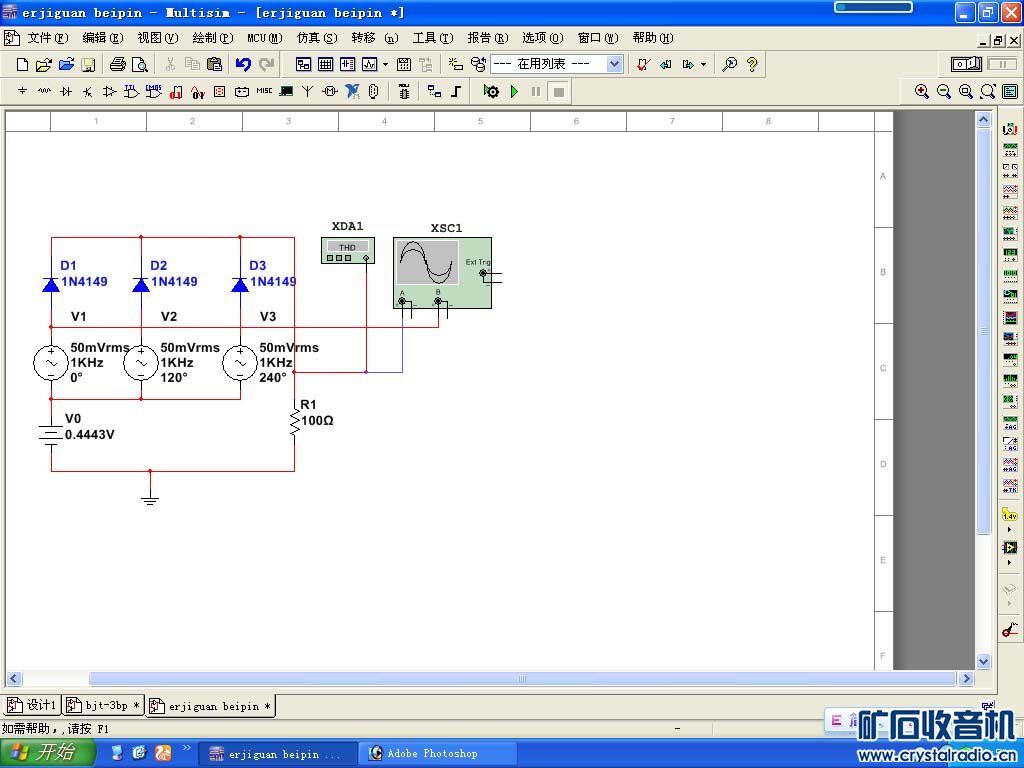1024x768 pixels.
Task: Zoom out of the schematic
Action: [944, 91]
